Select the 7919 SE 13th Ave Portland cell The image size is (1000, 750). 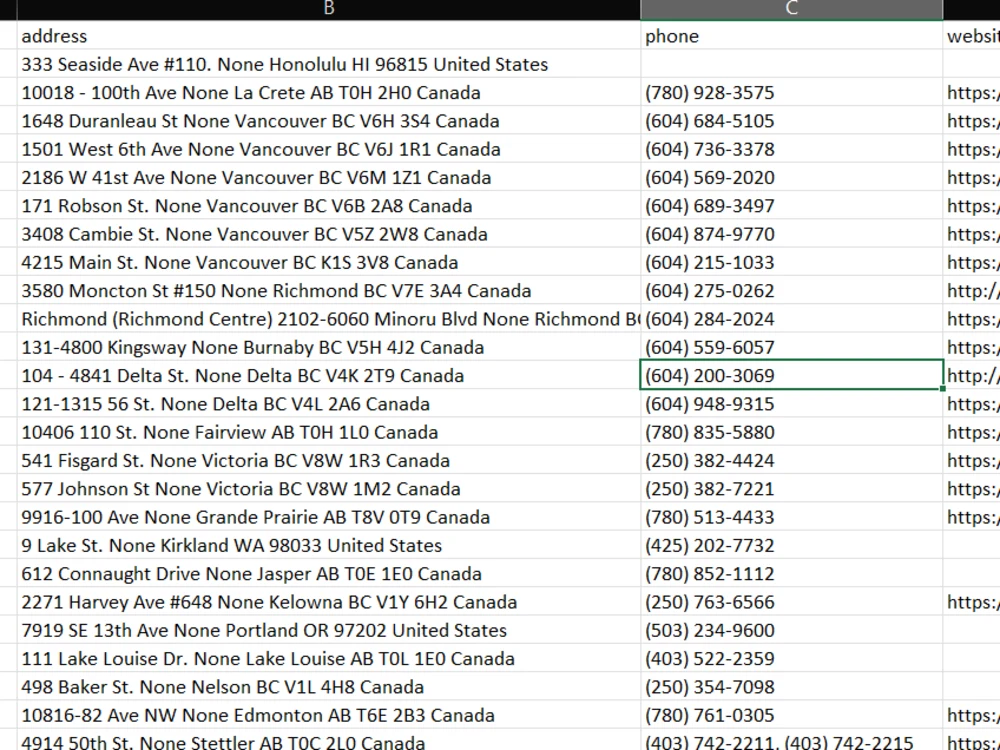point(328,629)
